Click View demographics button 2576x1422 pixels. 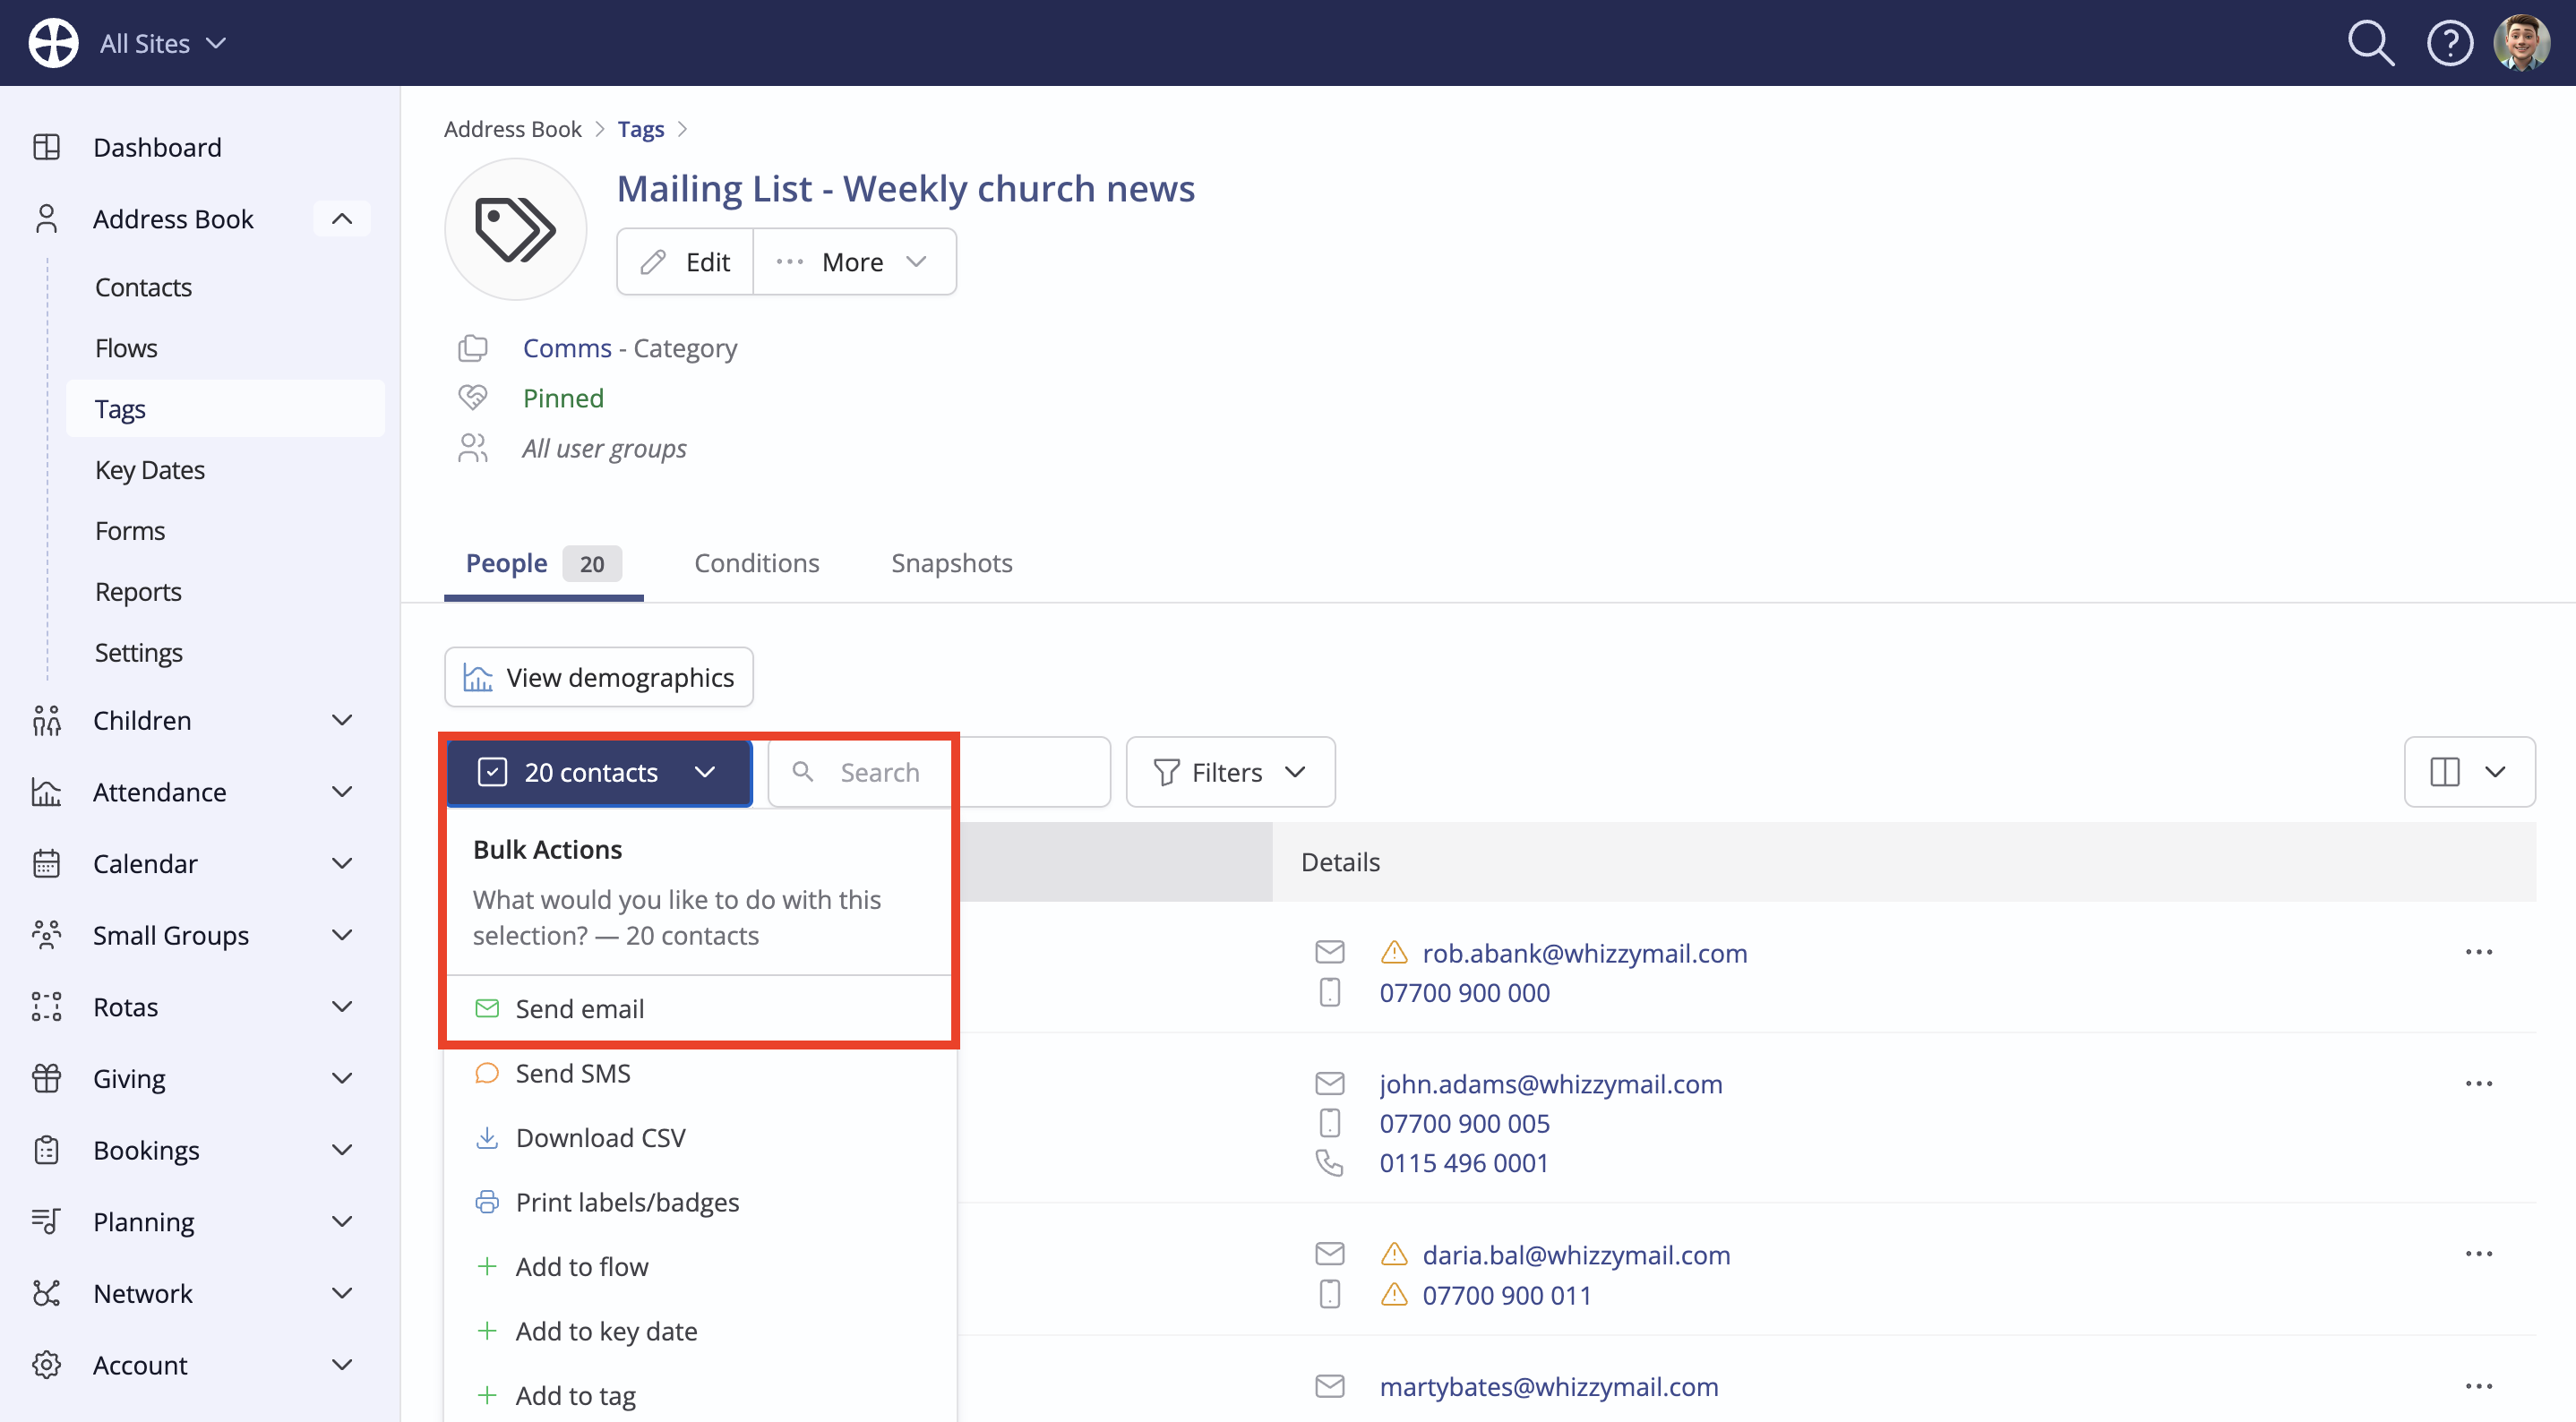coord(598,677)
